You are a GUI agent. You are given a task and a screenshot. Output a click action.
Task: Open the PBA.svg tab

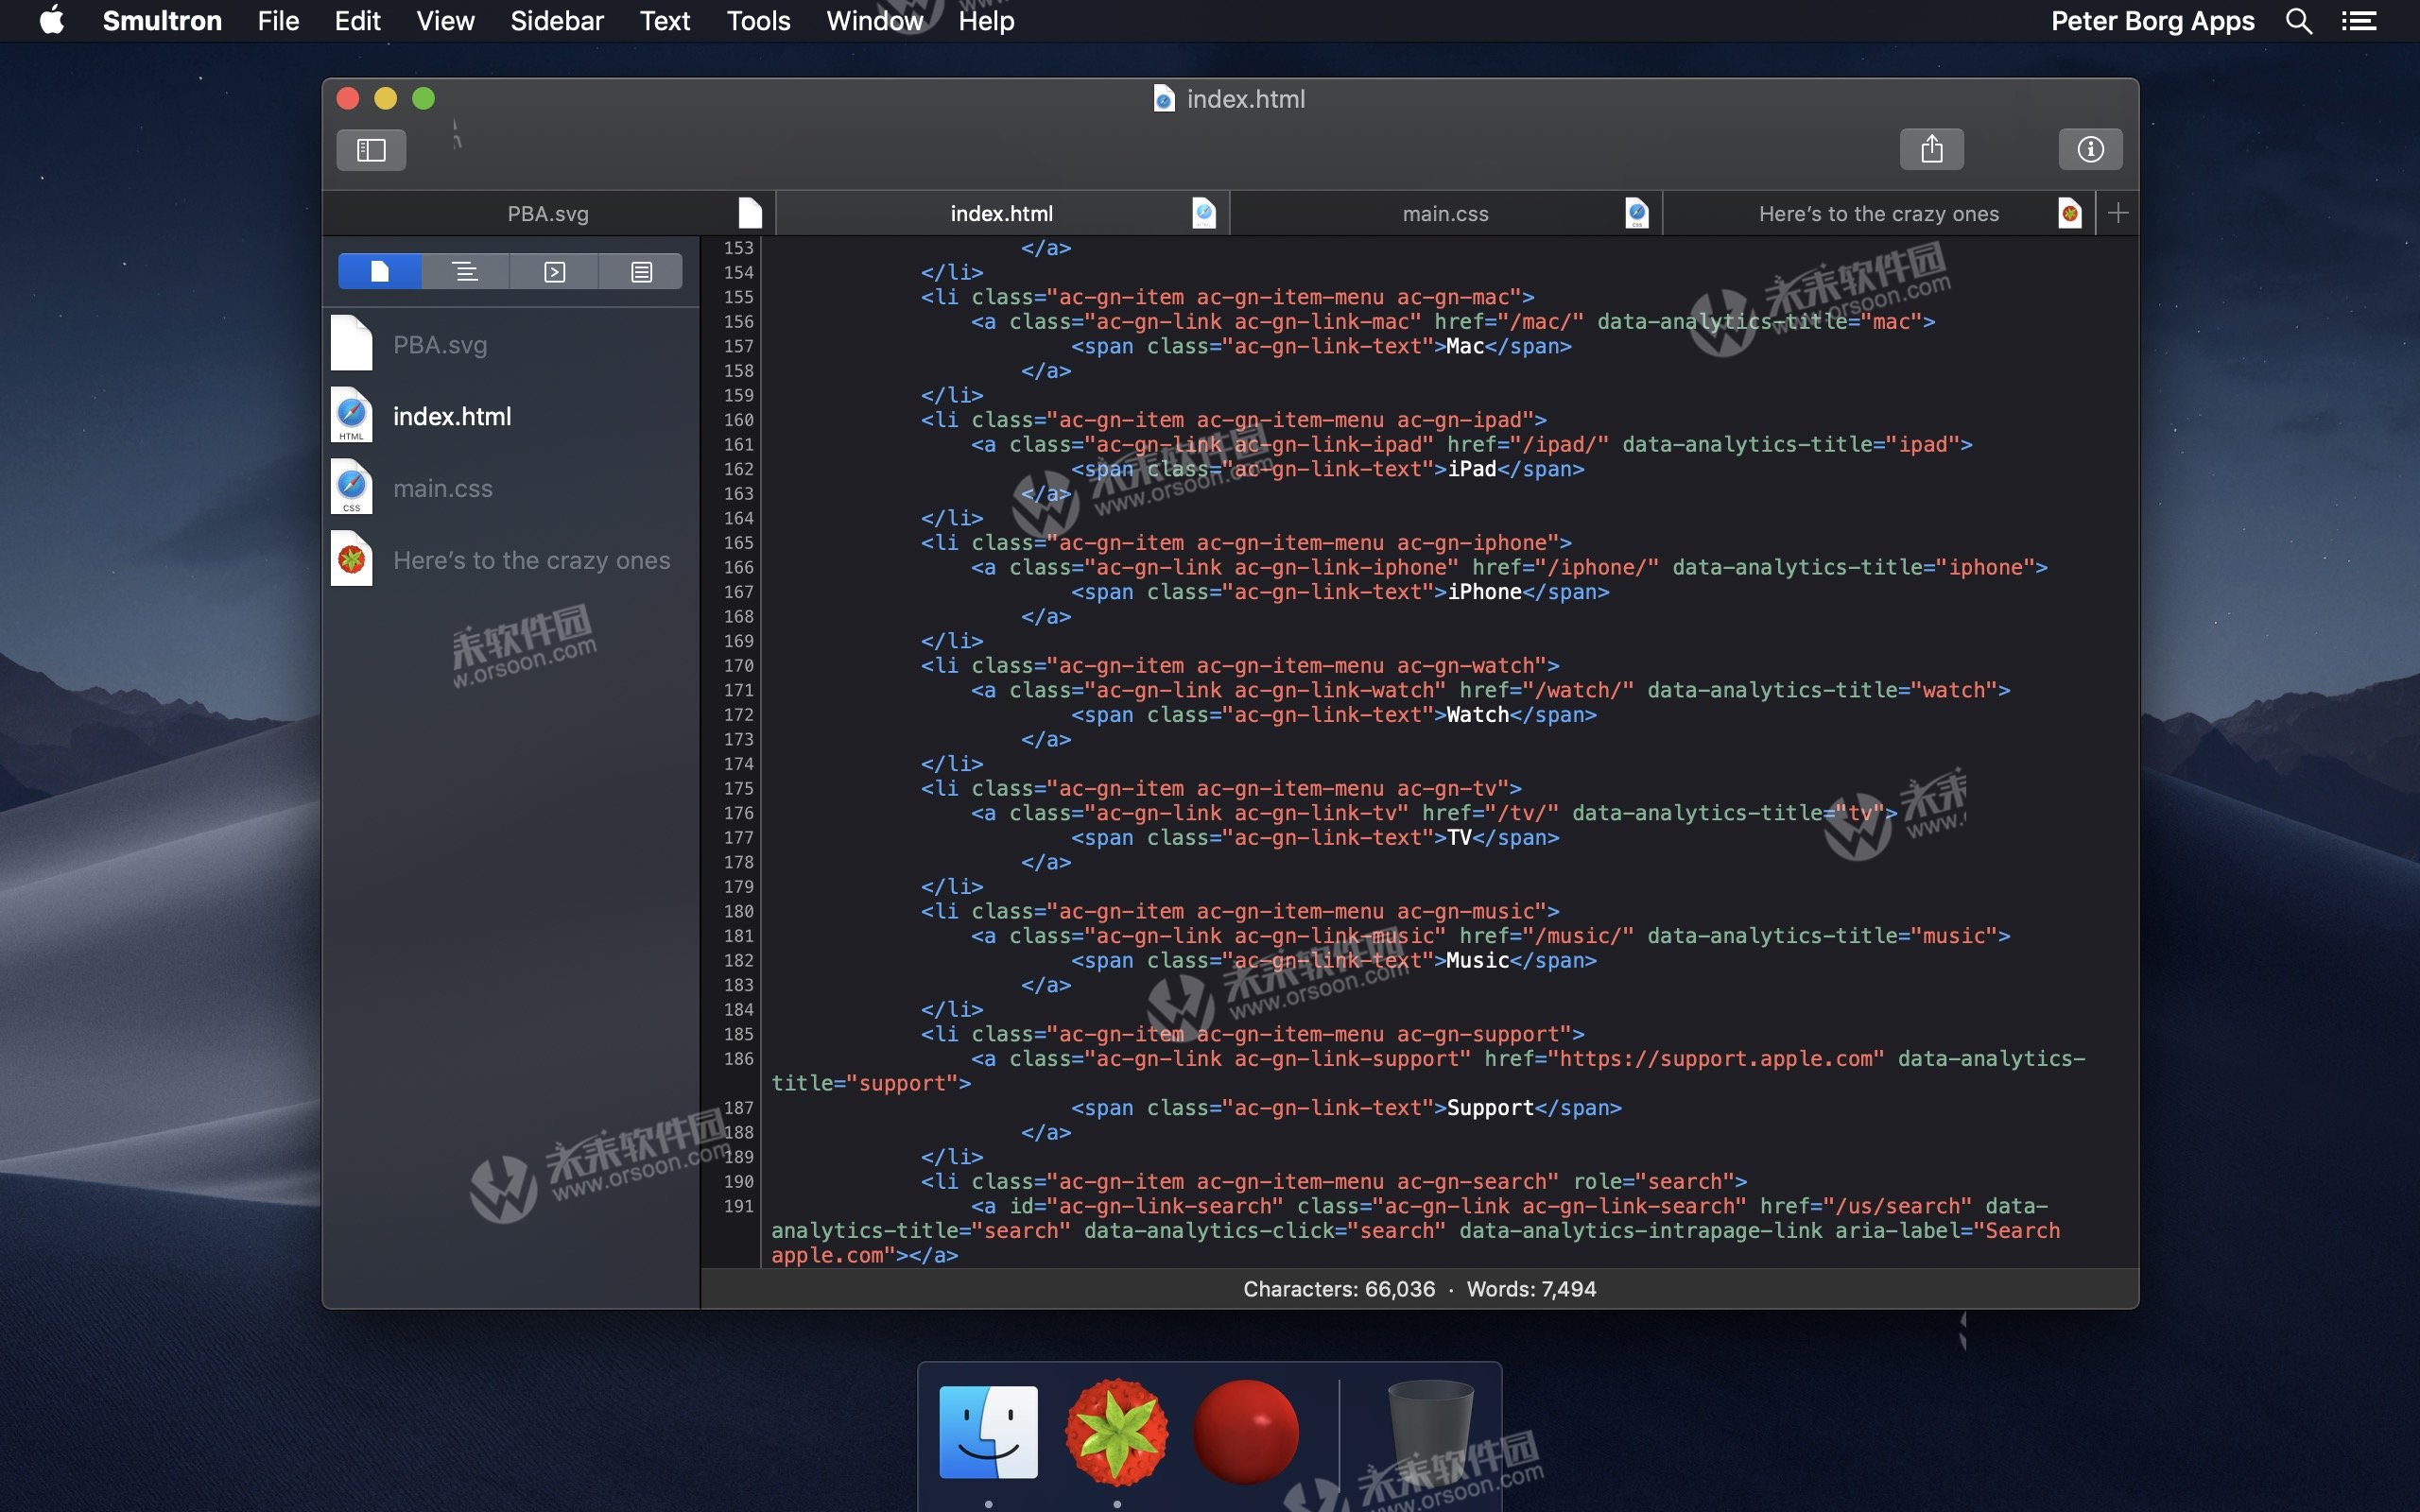click(x=548, y=214)
